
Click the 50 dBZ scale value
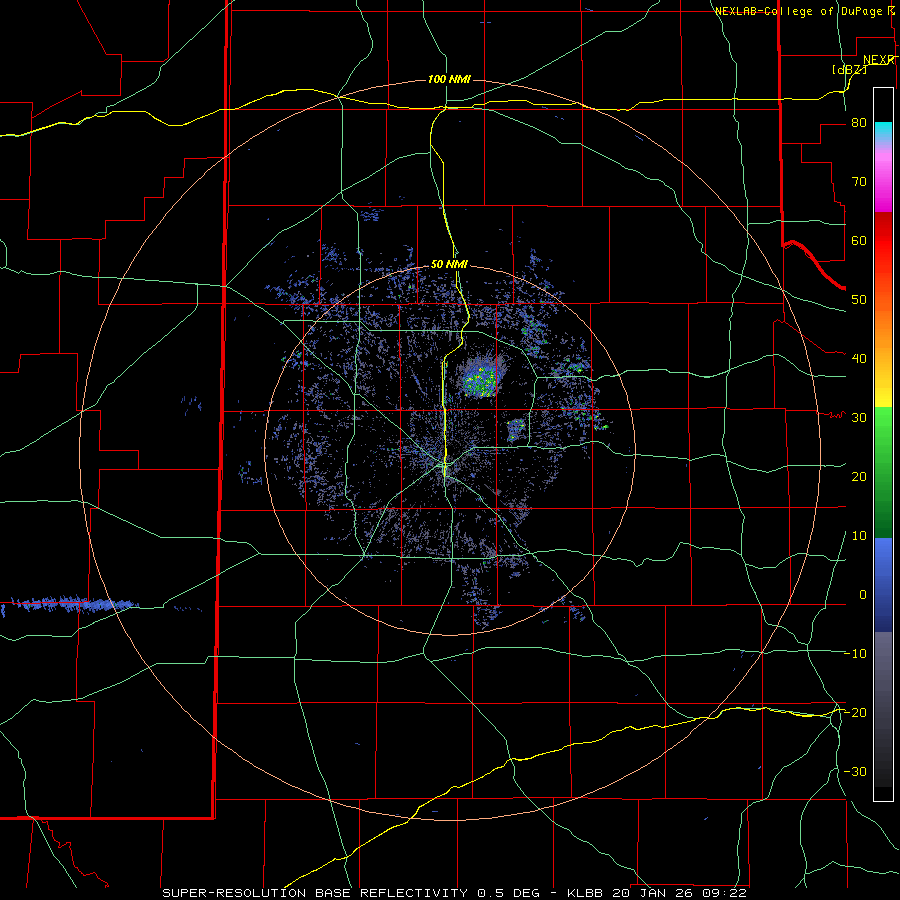point(859,300)
